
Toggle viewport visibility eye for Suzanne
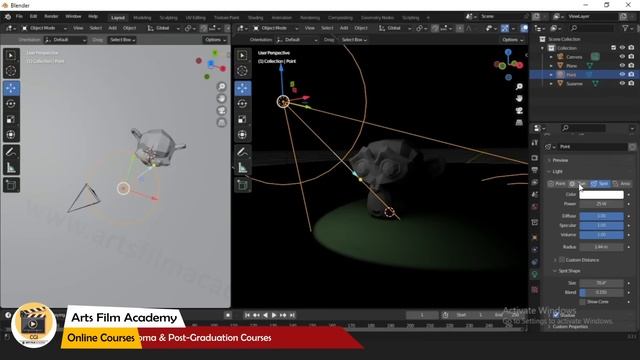pos(622,83)
